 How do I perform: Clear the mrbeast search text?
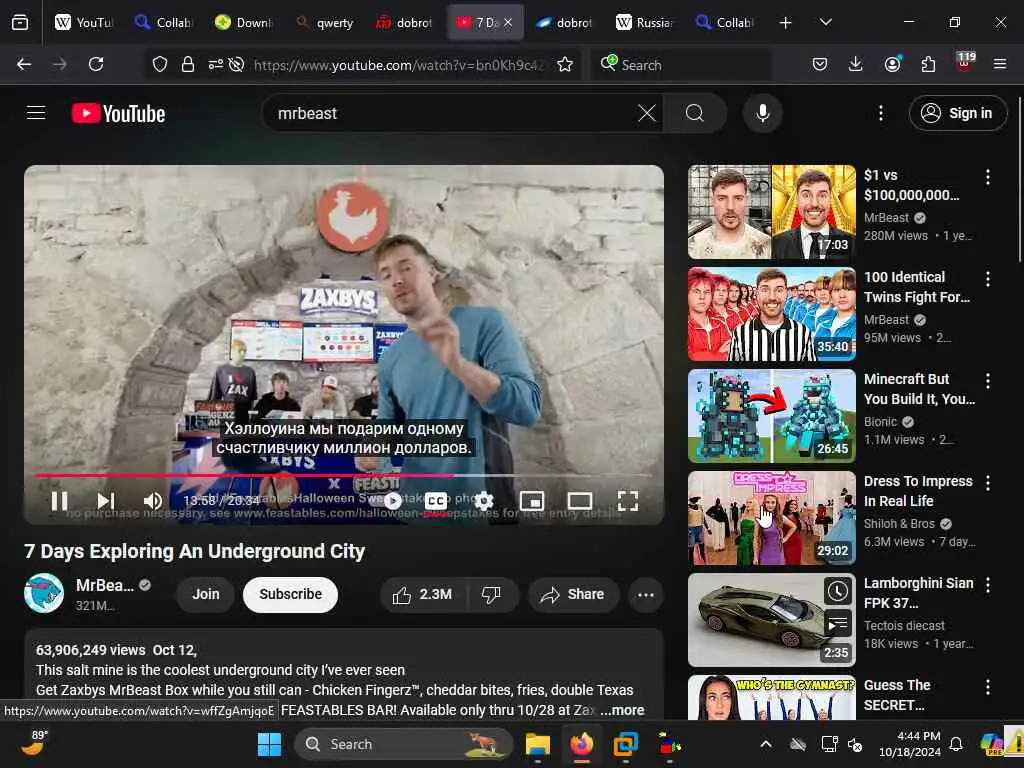click(647, 113)
